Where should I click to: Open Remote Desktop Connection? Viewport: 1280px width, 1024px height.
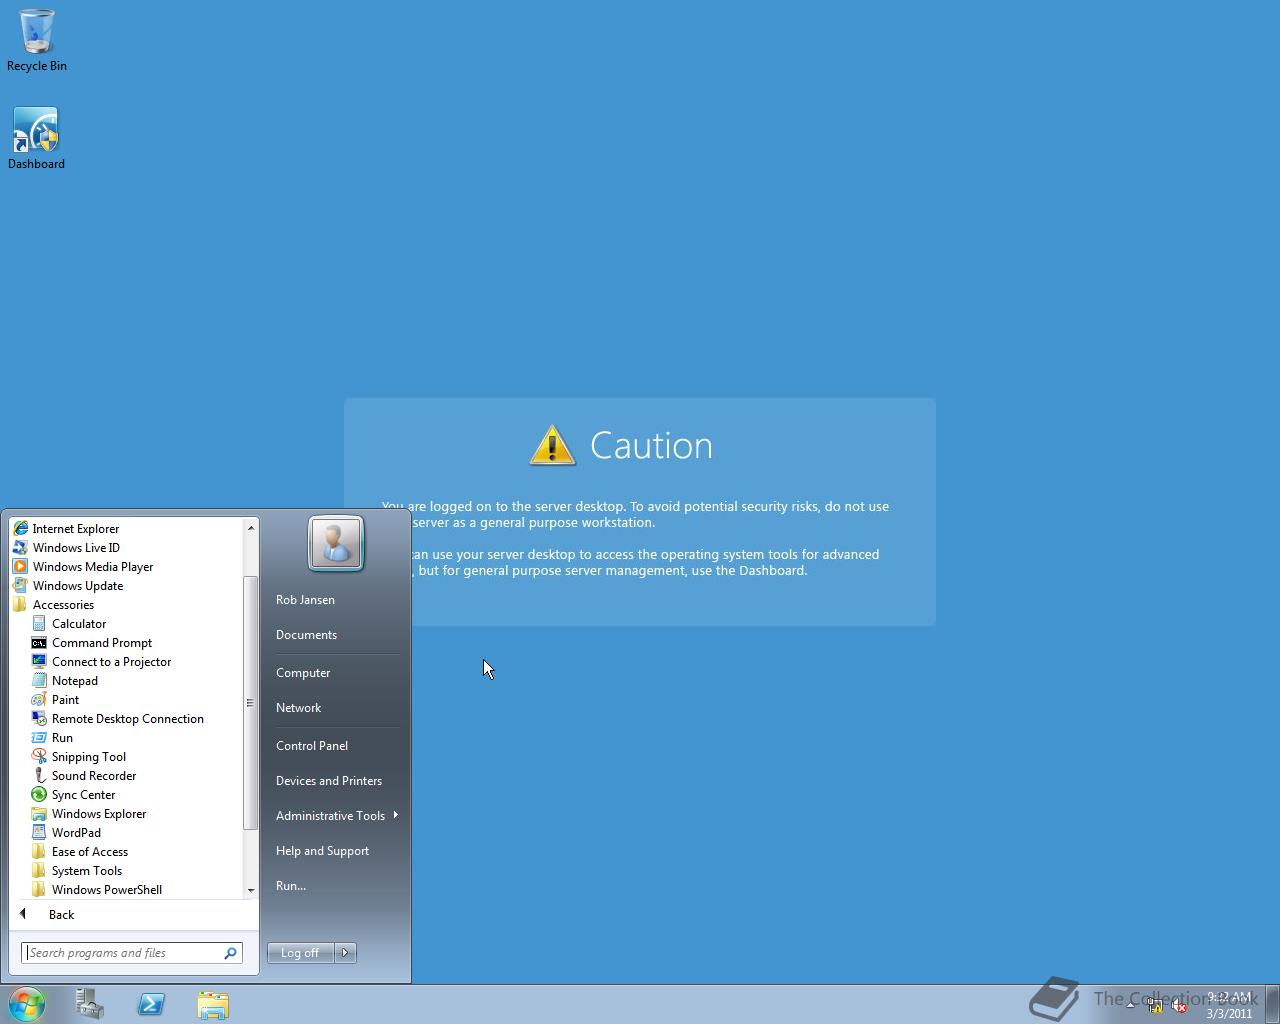click(x=118, y=718)
